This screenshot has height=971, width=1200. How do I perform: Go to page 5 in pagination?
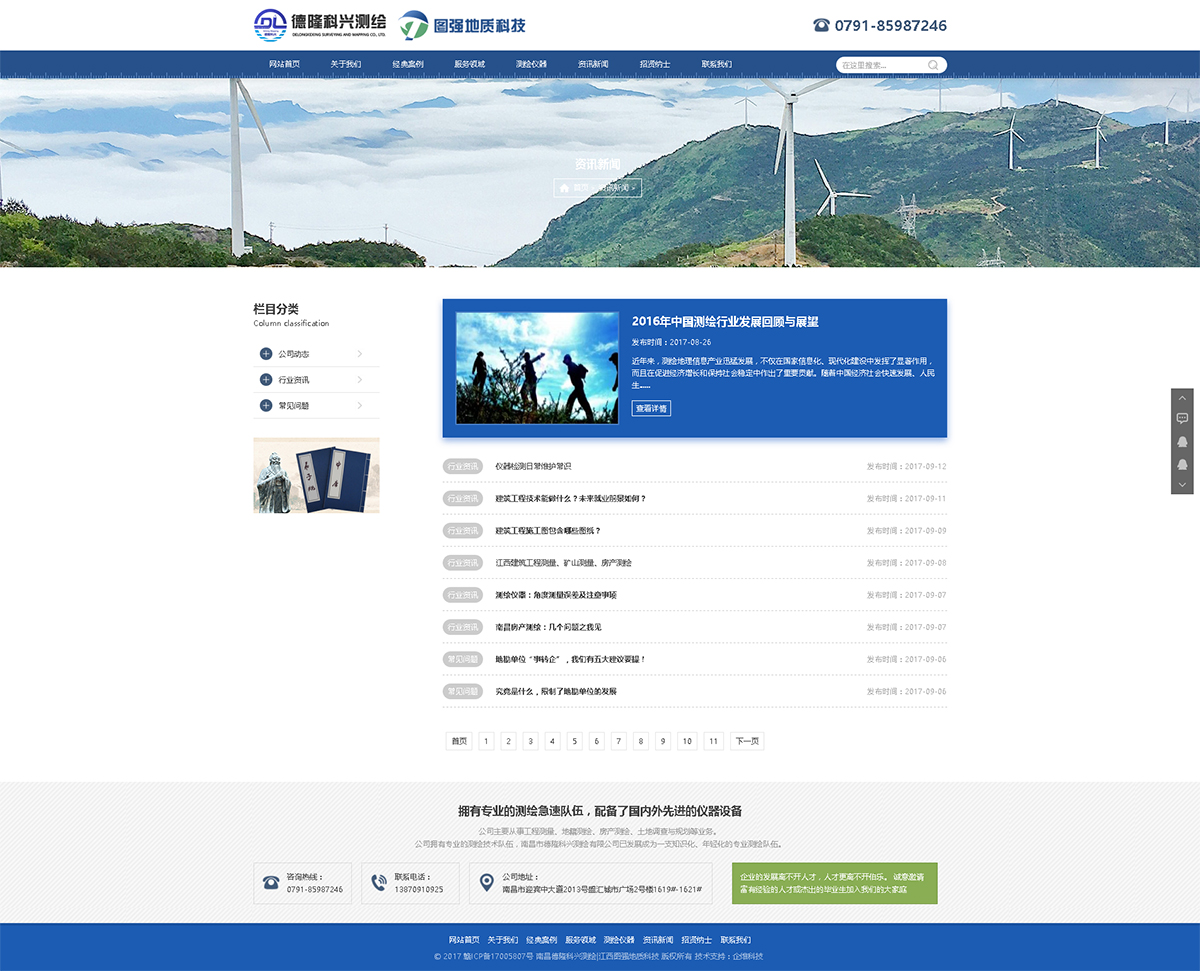point(574,741)
